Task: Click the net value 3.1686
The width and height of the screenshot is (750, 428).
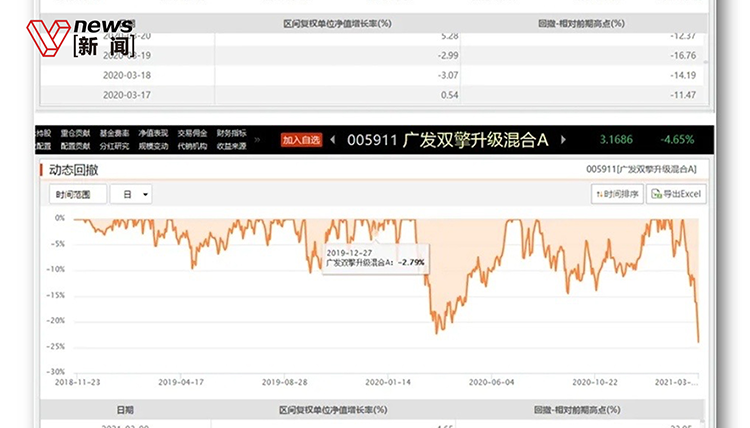Action: click(616, 140)
